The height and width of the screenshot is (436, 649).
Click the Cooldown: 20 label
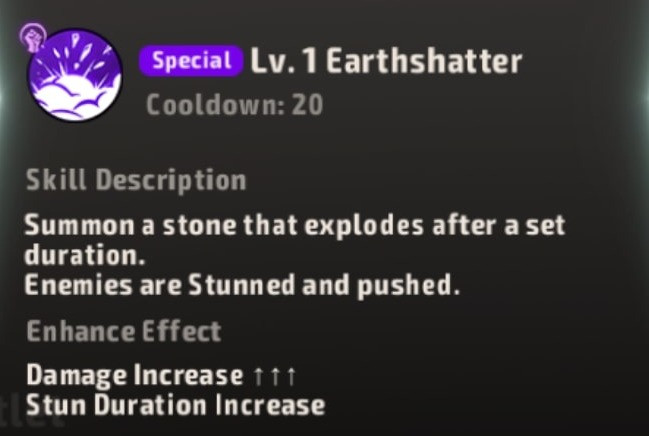click(234, 105)
